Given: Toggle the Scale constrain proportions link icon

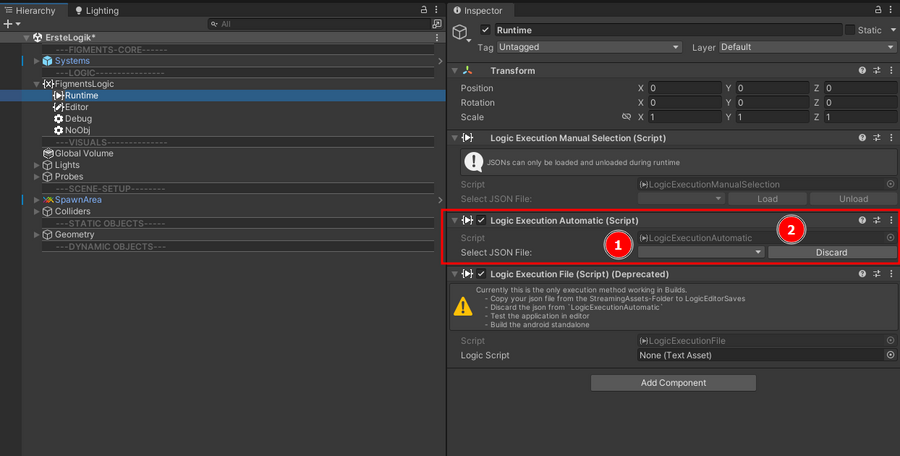Looking at the screenshot, I should [626, 117].
